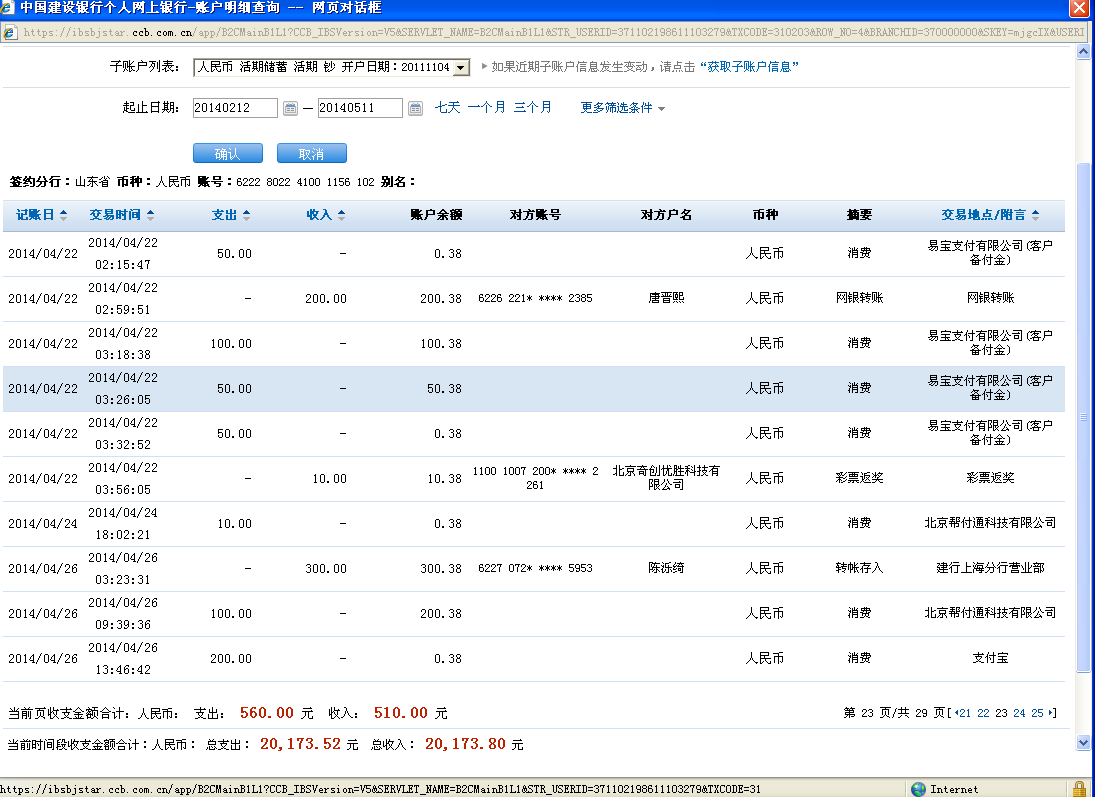Viewport: 1095px width, 797px height.
Task: Open the start date calendar picker
Action: (290, 108)
